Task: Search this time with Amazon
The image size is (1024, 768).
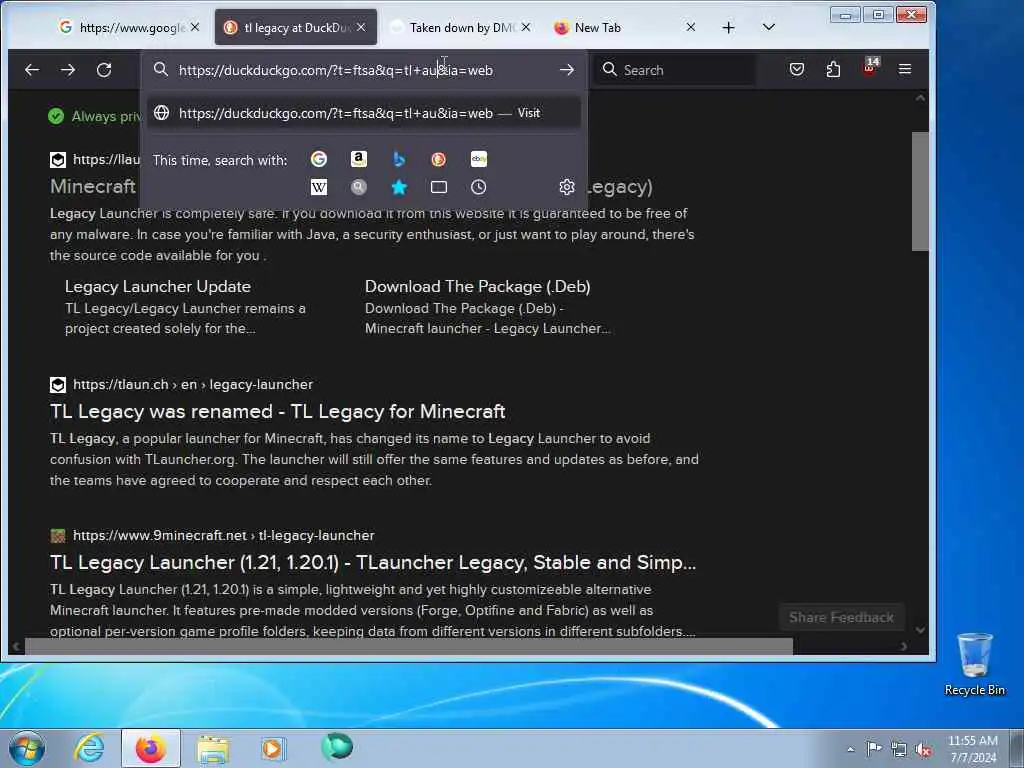Action: pyautogui.click(x=359, y=159)
